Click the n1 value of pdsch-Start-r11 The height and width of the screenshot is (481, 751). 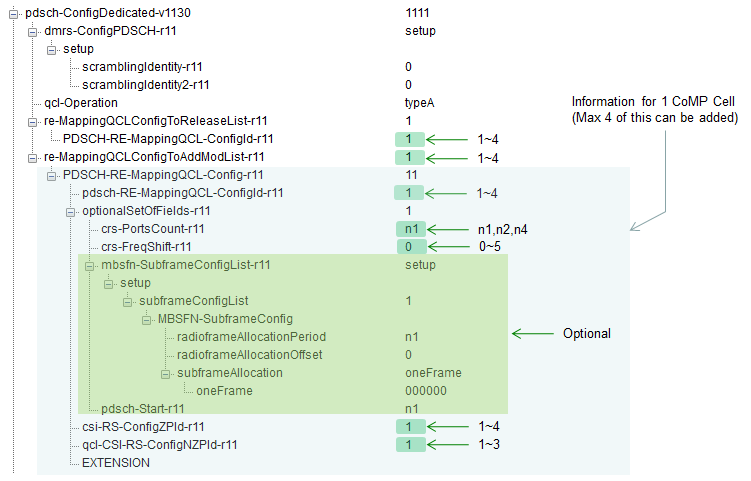(411, 409)
